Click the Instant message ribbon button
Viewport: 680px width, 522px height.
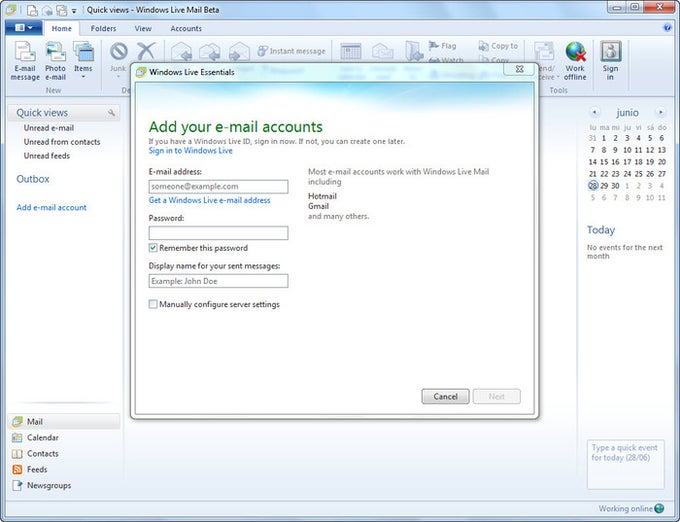[x=291, y=51]
